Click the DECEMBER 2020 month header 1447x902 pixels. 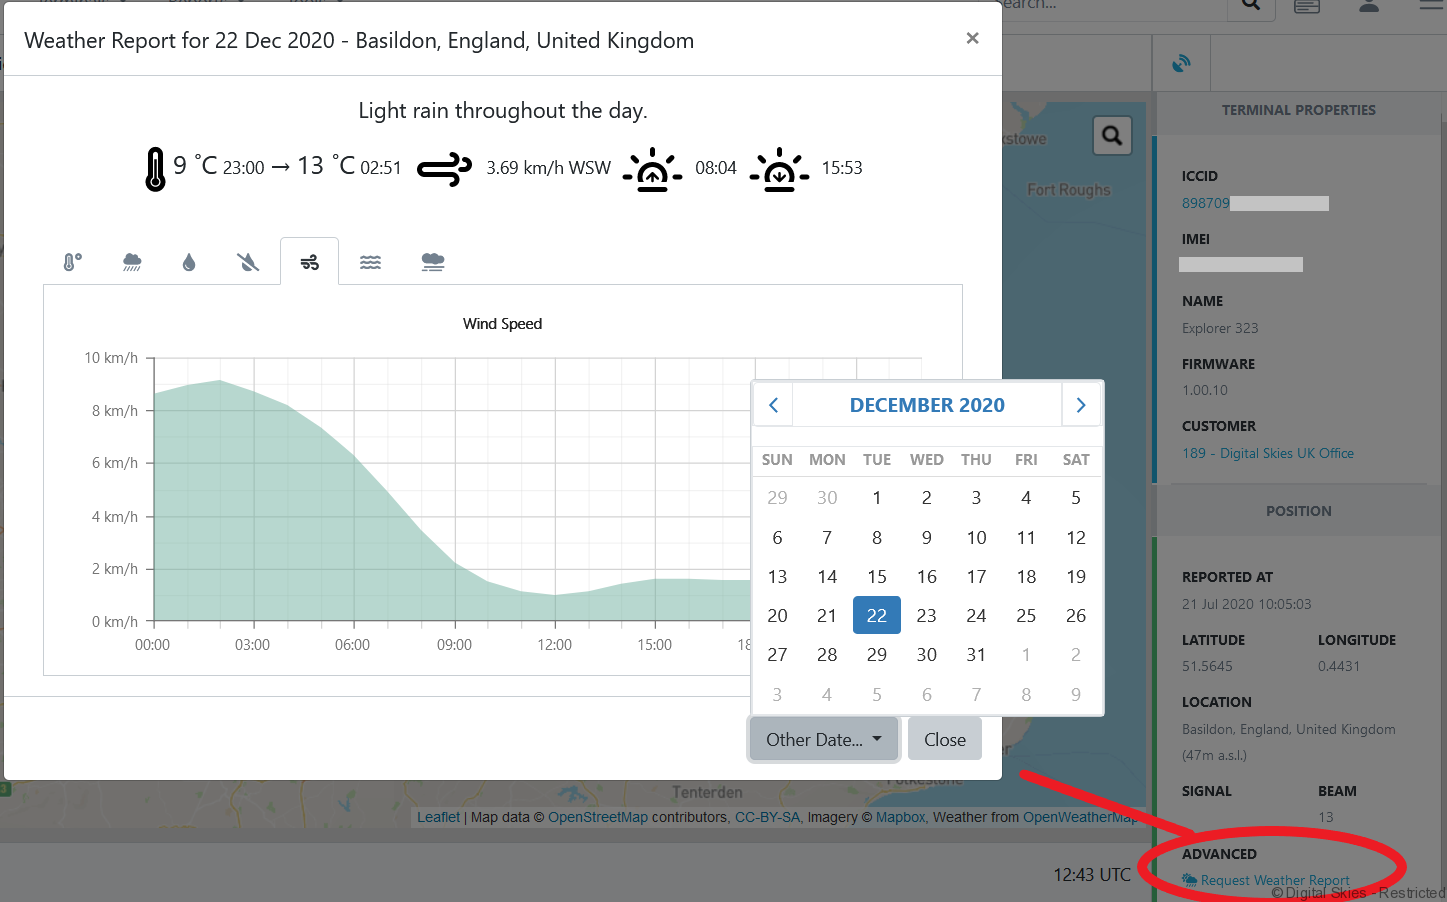926,405
